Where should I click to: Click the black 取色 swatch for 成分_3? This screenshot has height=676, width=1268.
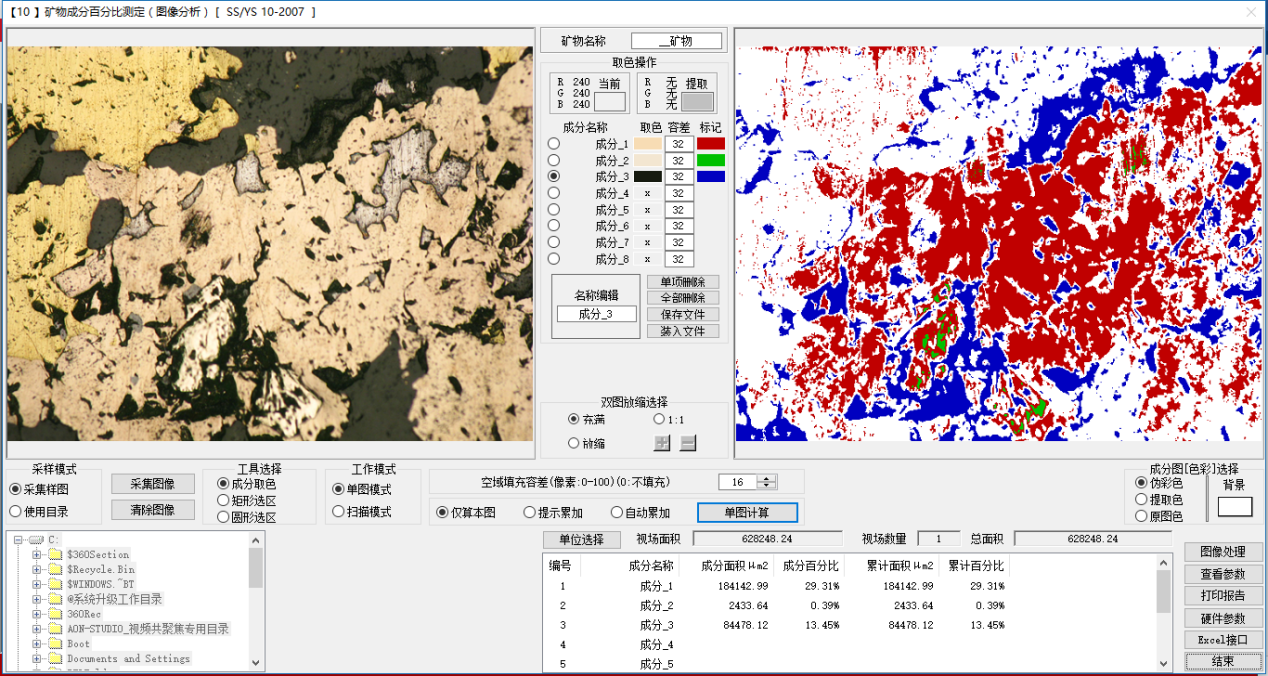point(648,177)
